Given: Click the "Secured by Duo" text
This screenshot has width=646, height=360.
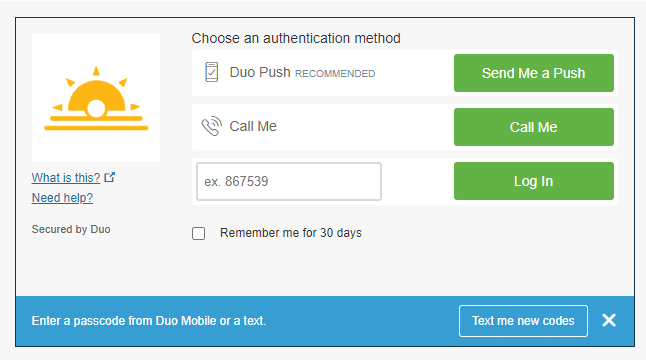Looking at the screenshot, I should (x=71, y=229).
